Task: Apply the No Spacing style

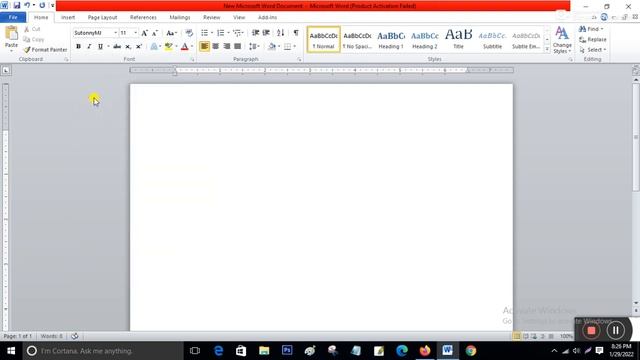Action: (x=357, y=40)
